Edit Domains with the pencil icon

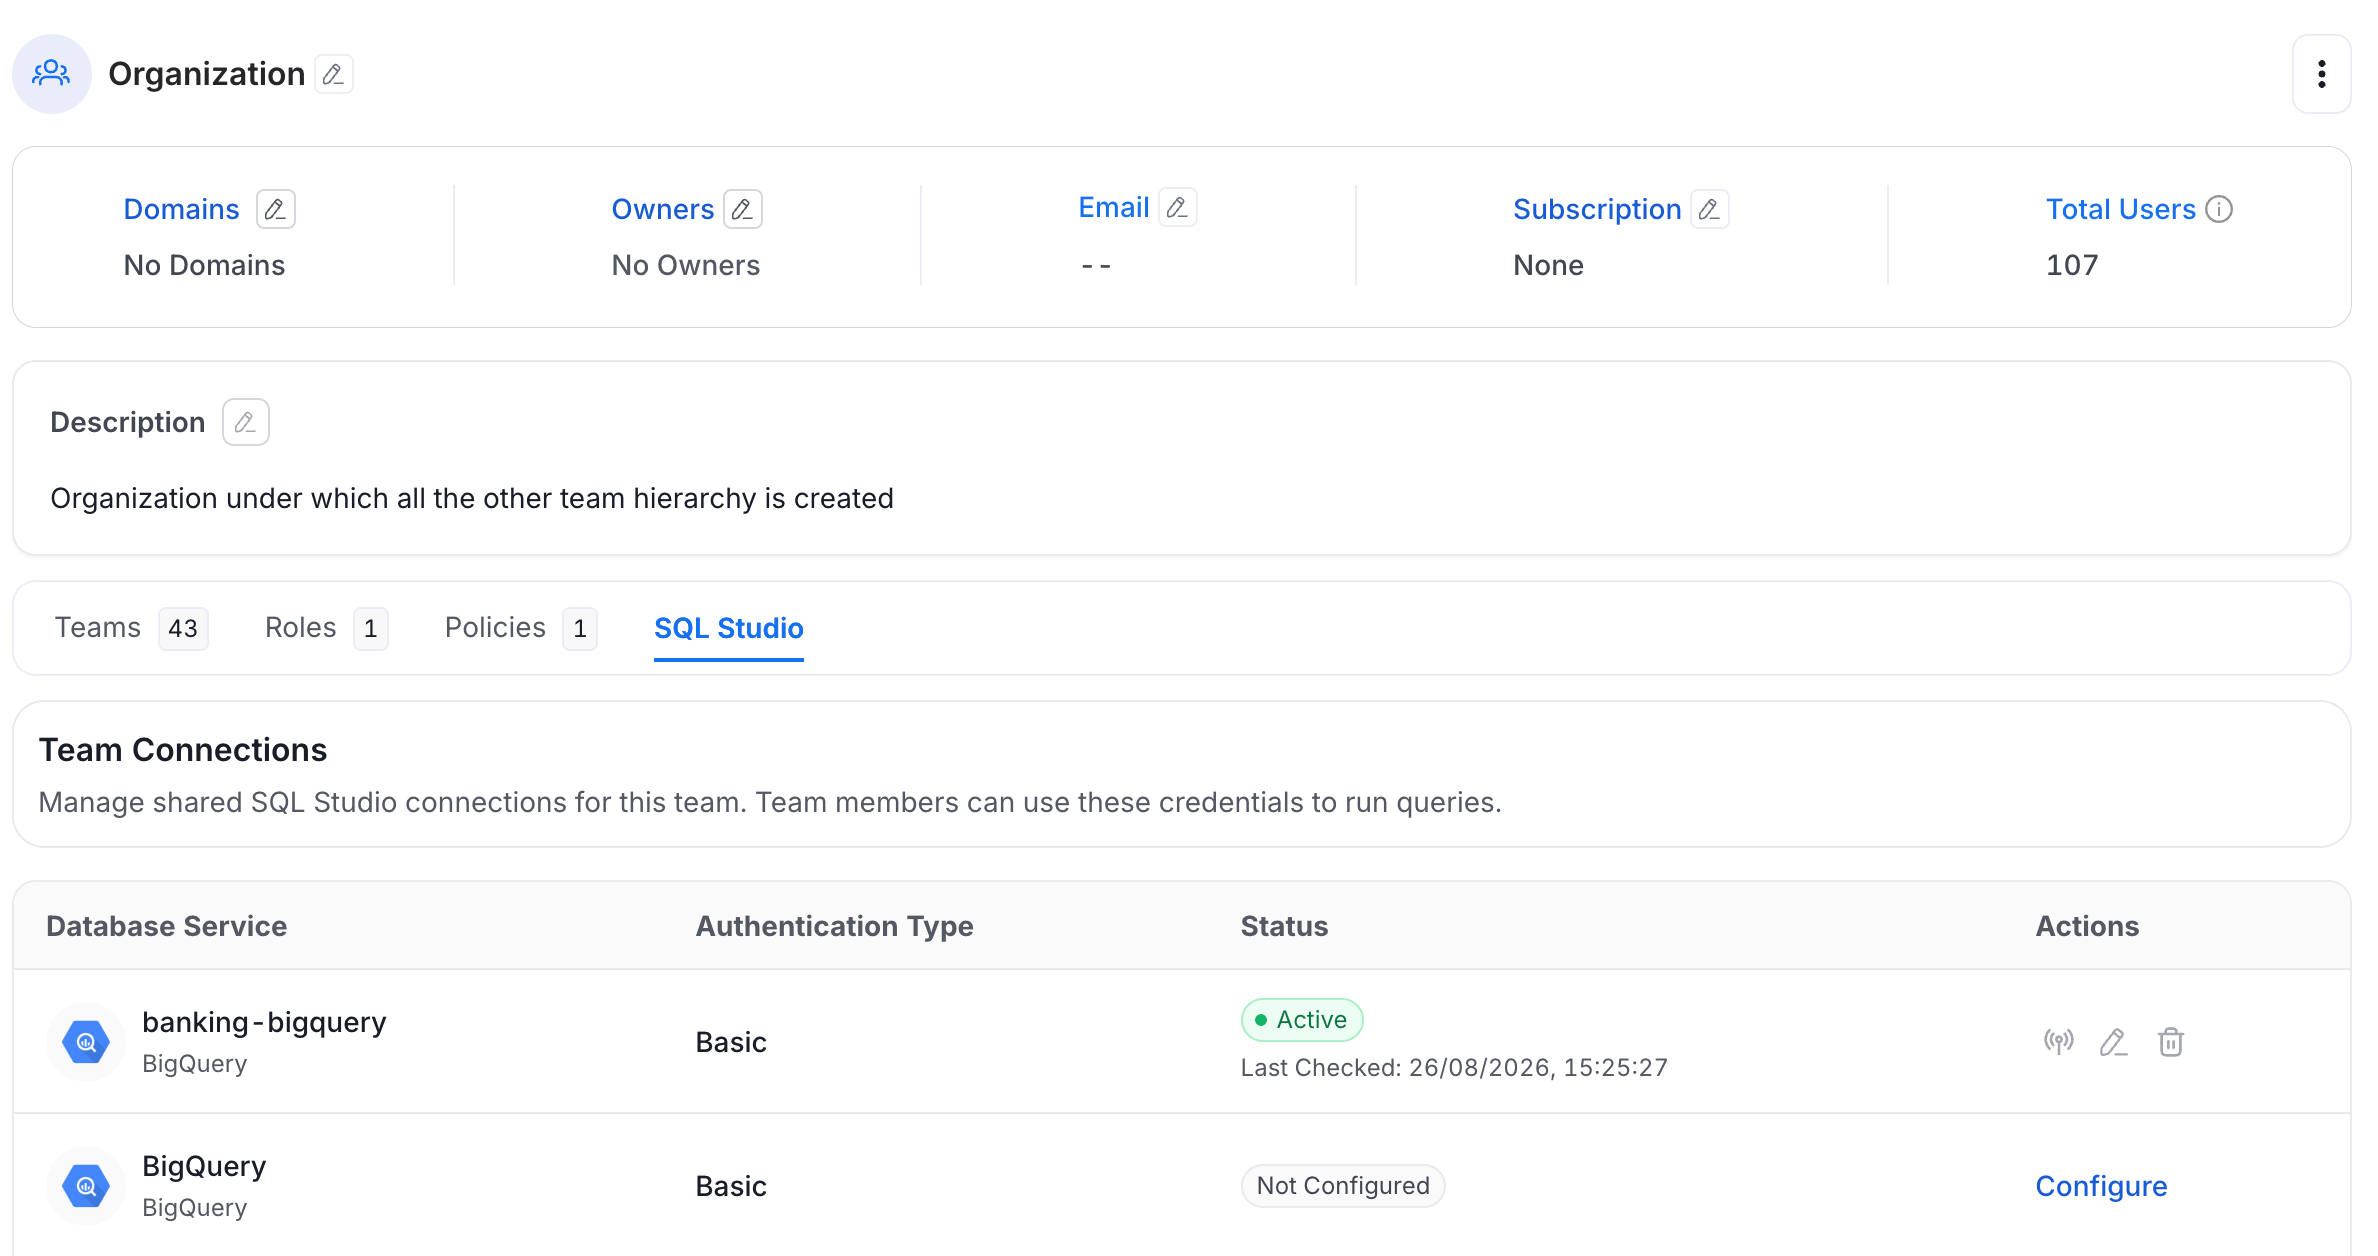(x=275, y=209)
